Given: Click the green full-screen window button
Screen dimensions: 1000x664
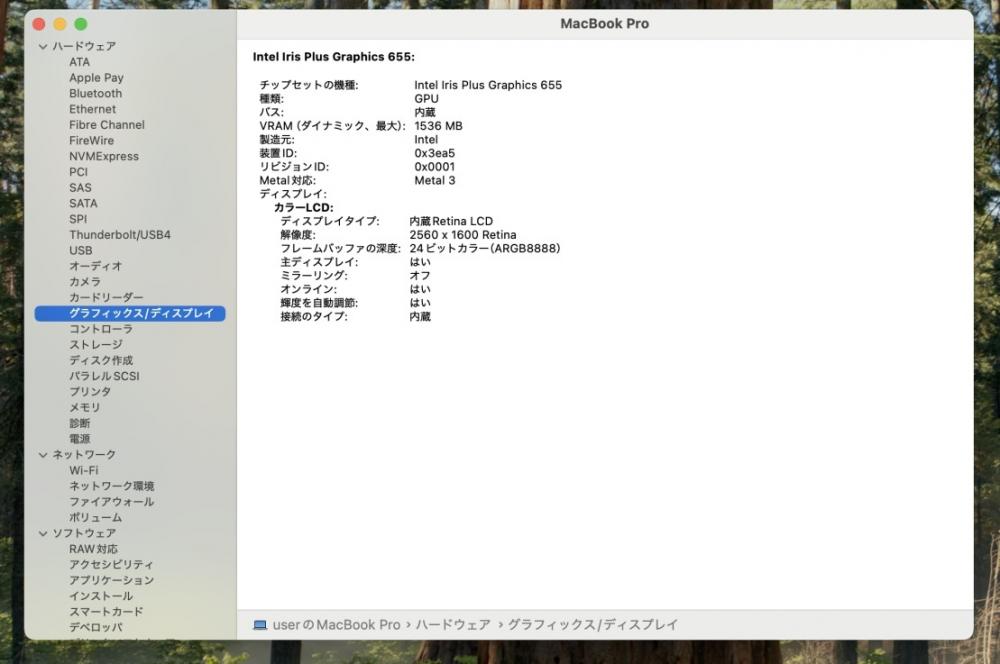Looking at the screenshot, I should click(81, 24).
